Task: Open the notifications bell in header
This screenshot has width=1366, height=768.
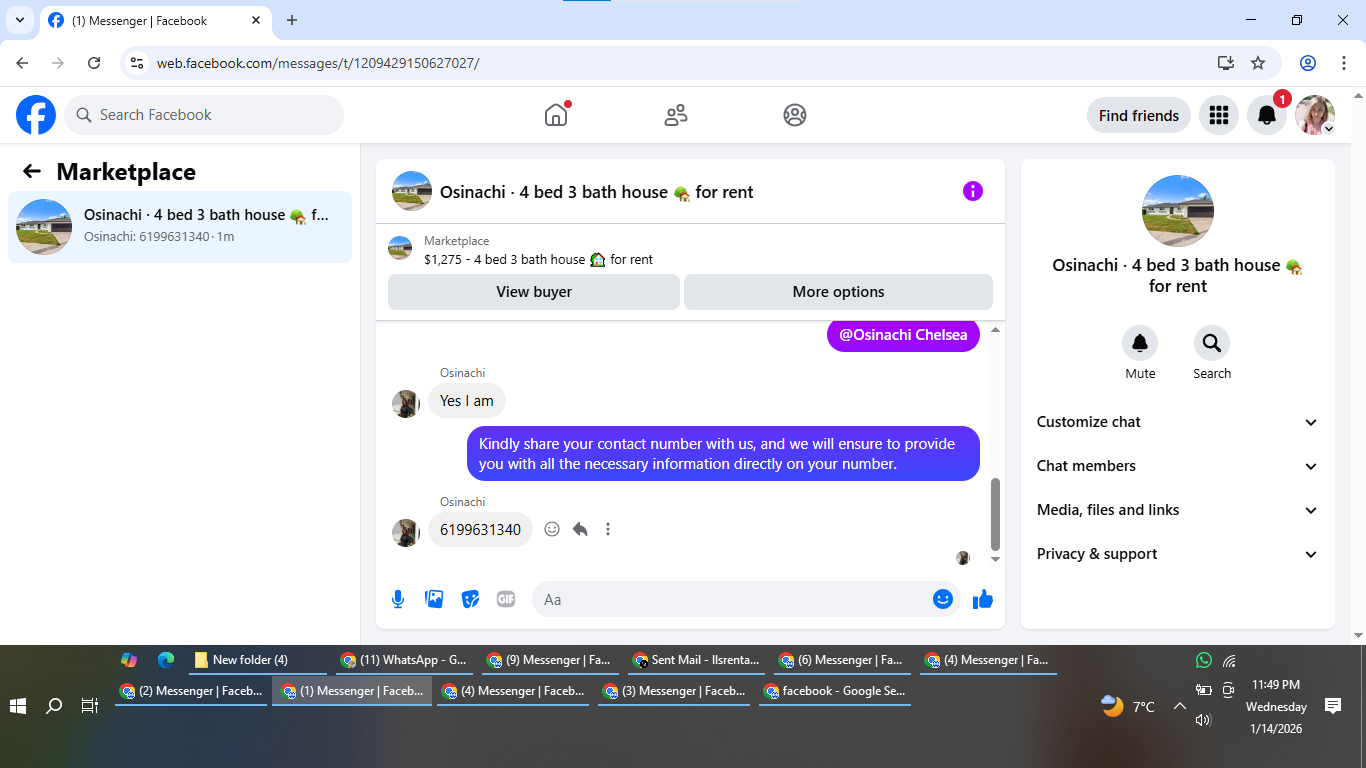Action: (1267, 115)
